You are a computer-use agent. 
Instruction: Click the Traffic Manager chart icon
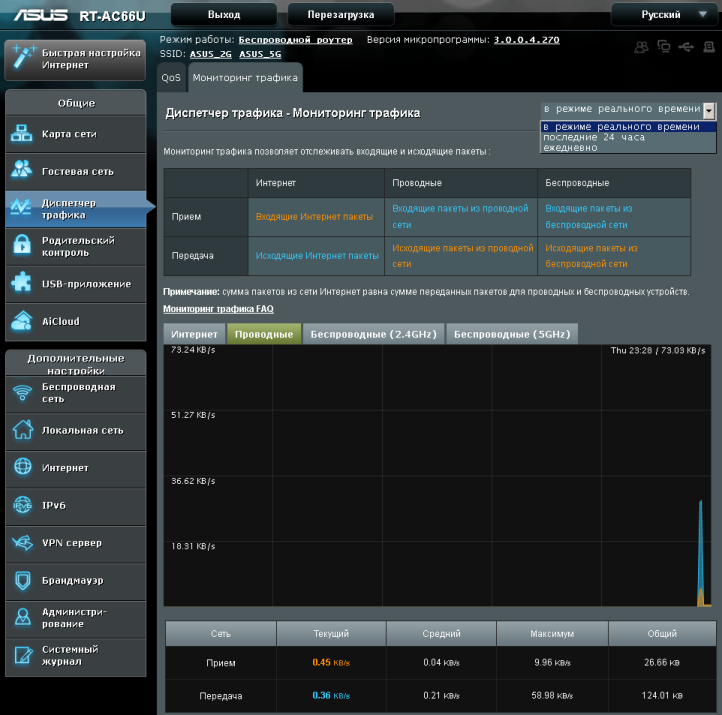coord(21,208)
